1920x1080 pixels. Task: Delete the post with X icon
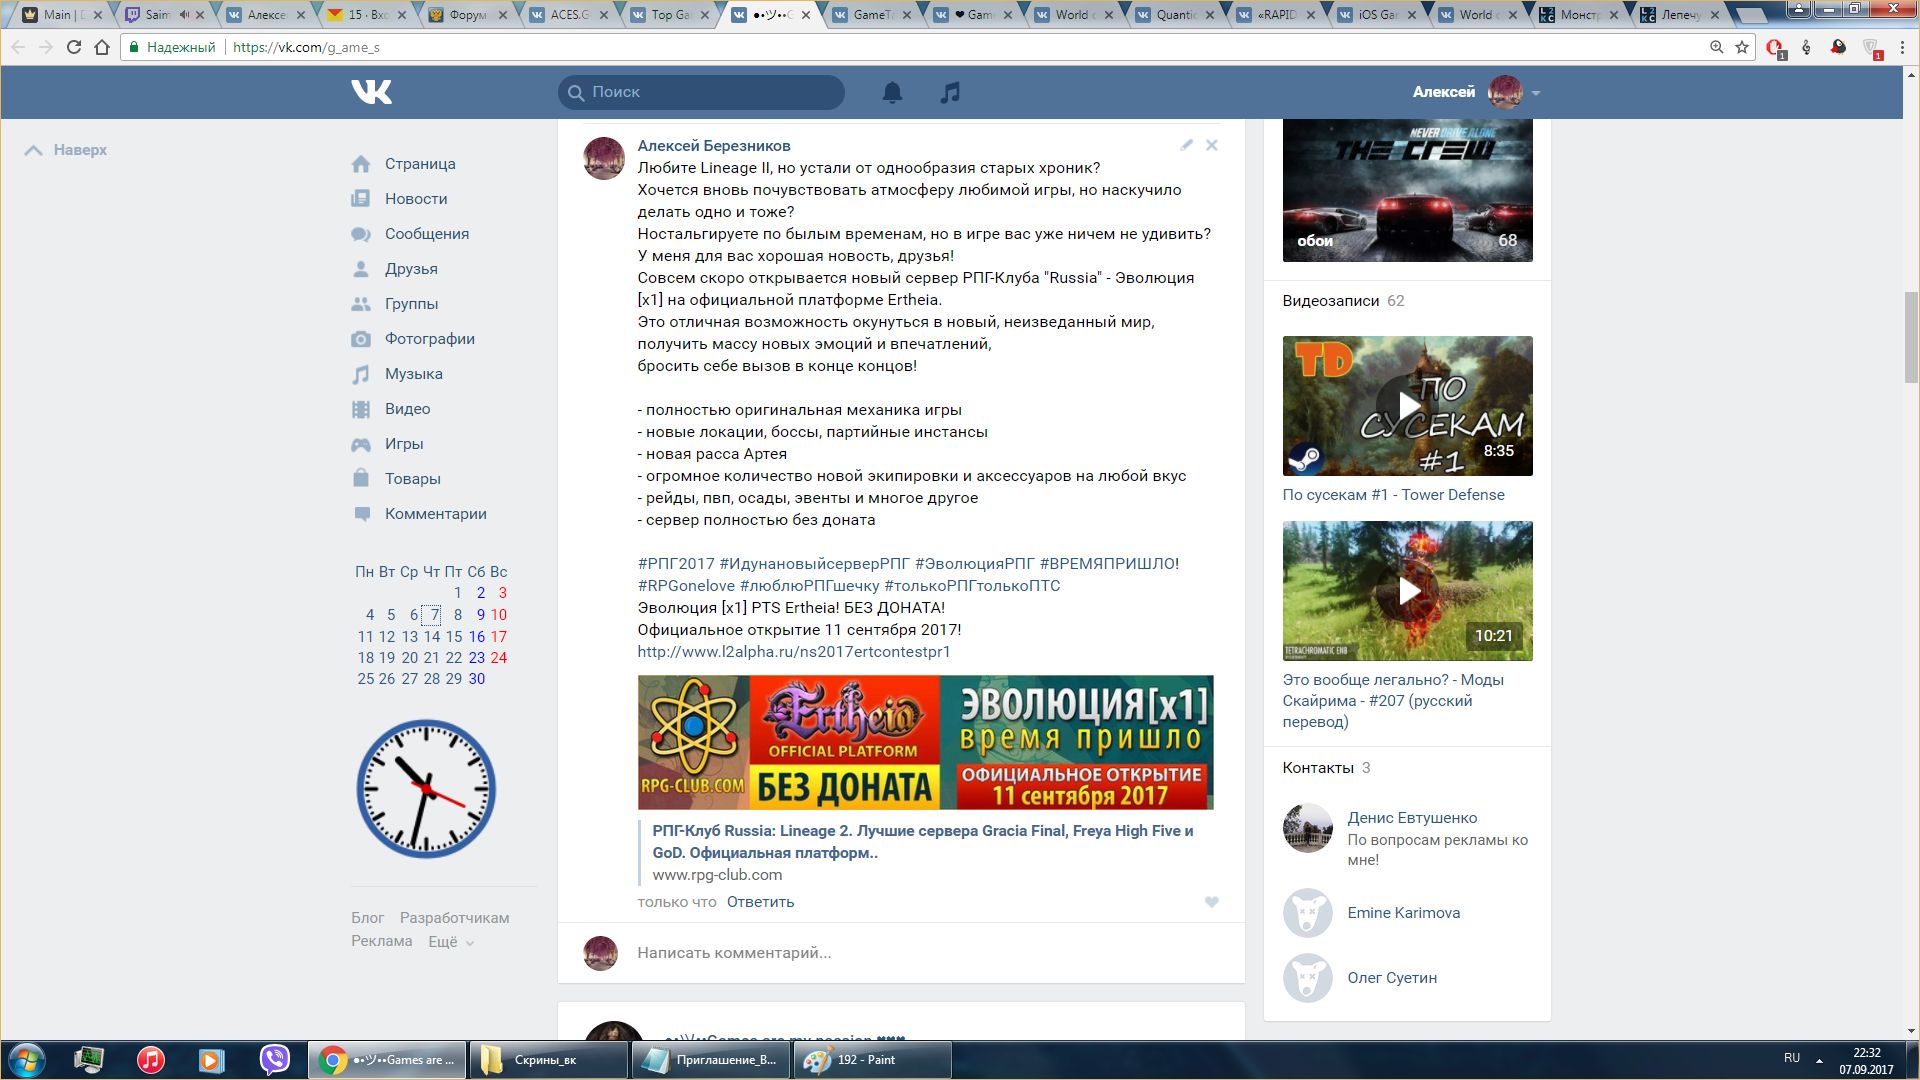(x=1211, y=145)
